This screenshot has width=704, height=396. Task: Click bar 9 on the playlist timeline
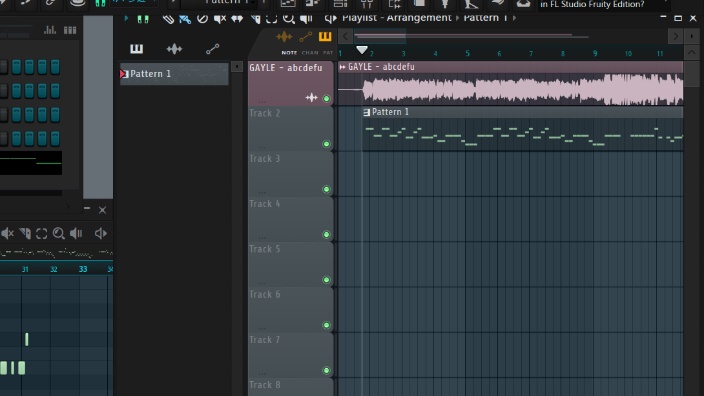(x=595, y=53)
